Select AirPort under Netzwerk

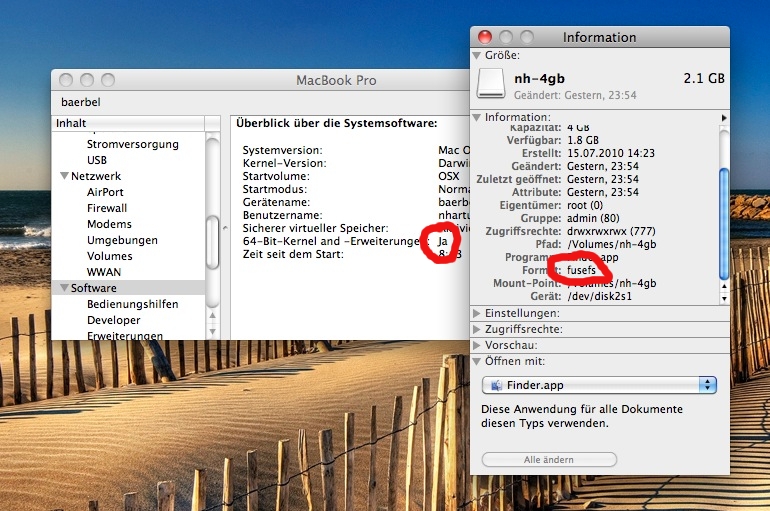tap(105, 192)
